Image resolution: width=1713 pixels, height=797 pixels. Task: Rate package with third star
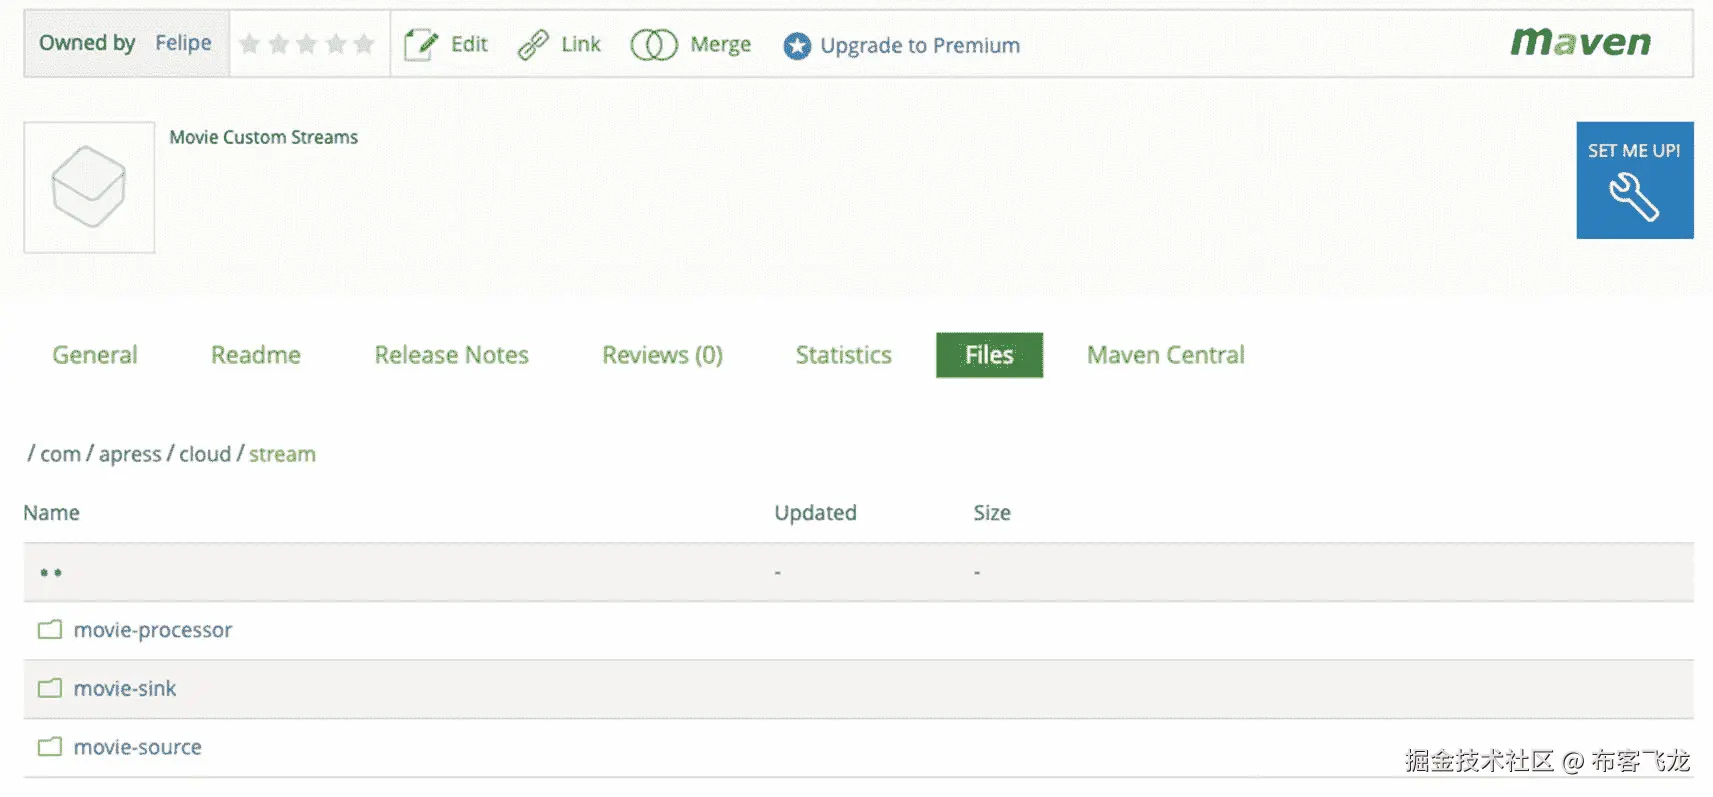[307, 44]
